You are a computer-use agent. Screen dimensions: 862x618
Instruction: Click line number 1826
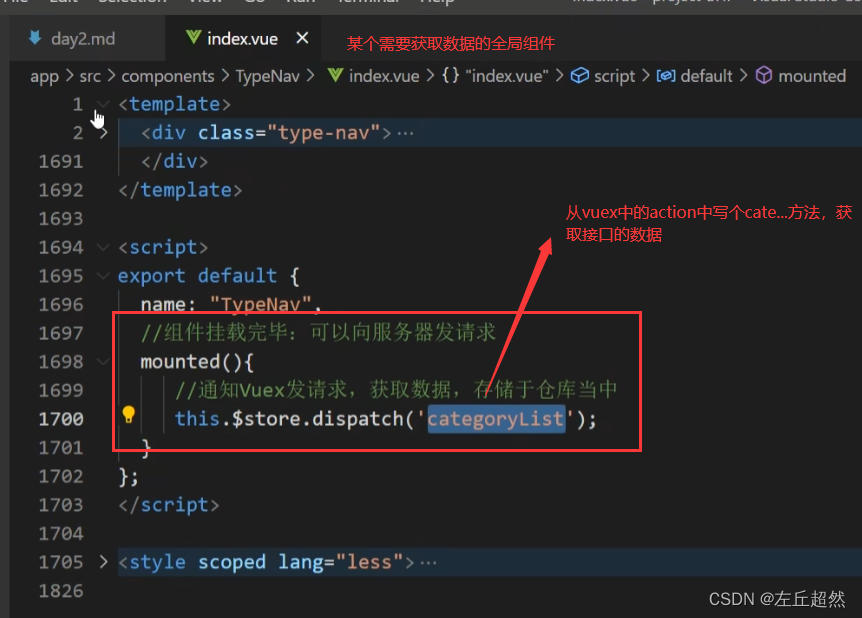61,591
